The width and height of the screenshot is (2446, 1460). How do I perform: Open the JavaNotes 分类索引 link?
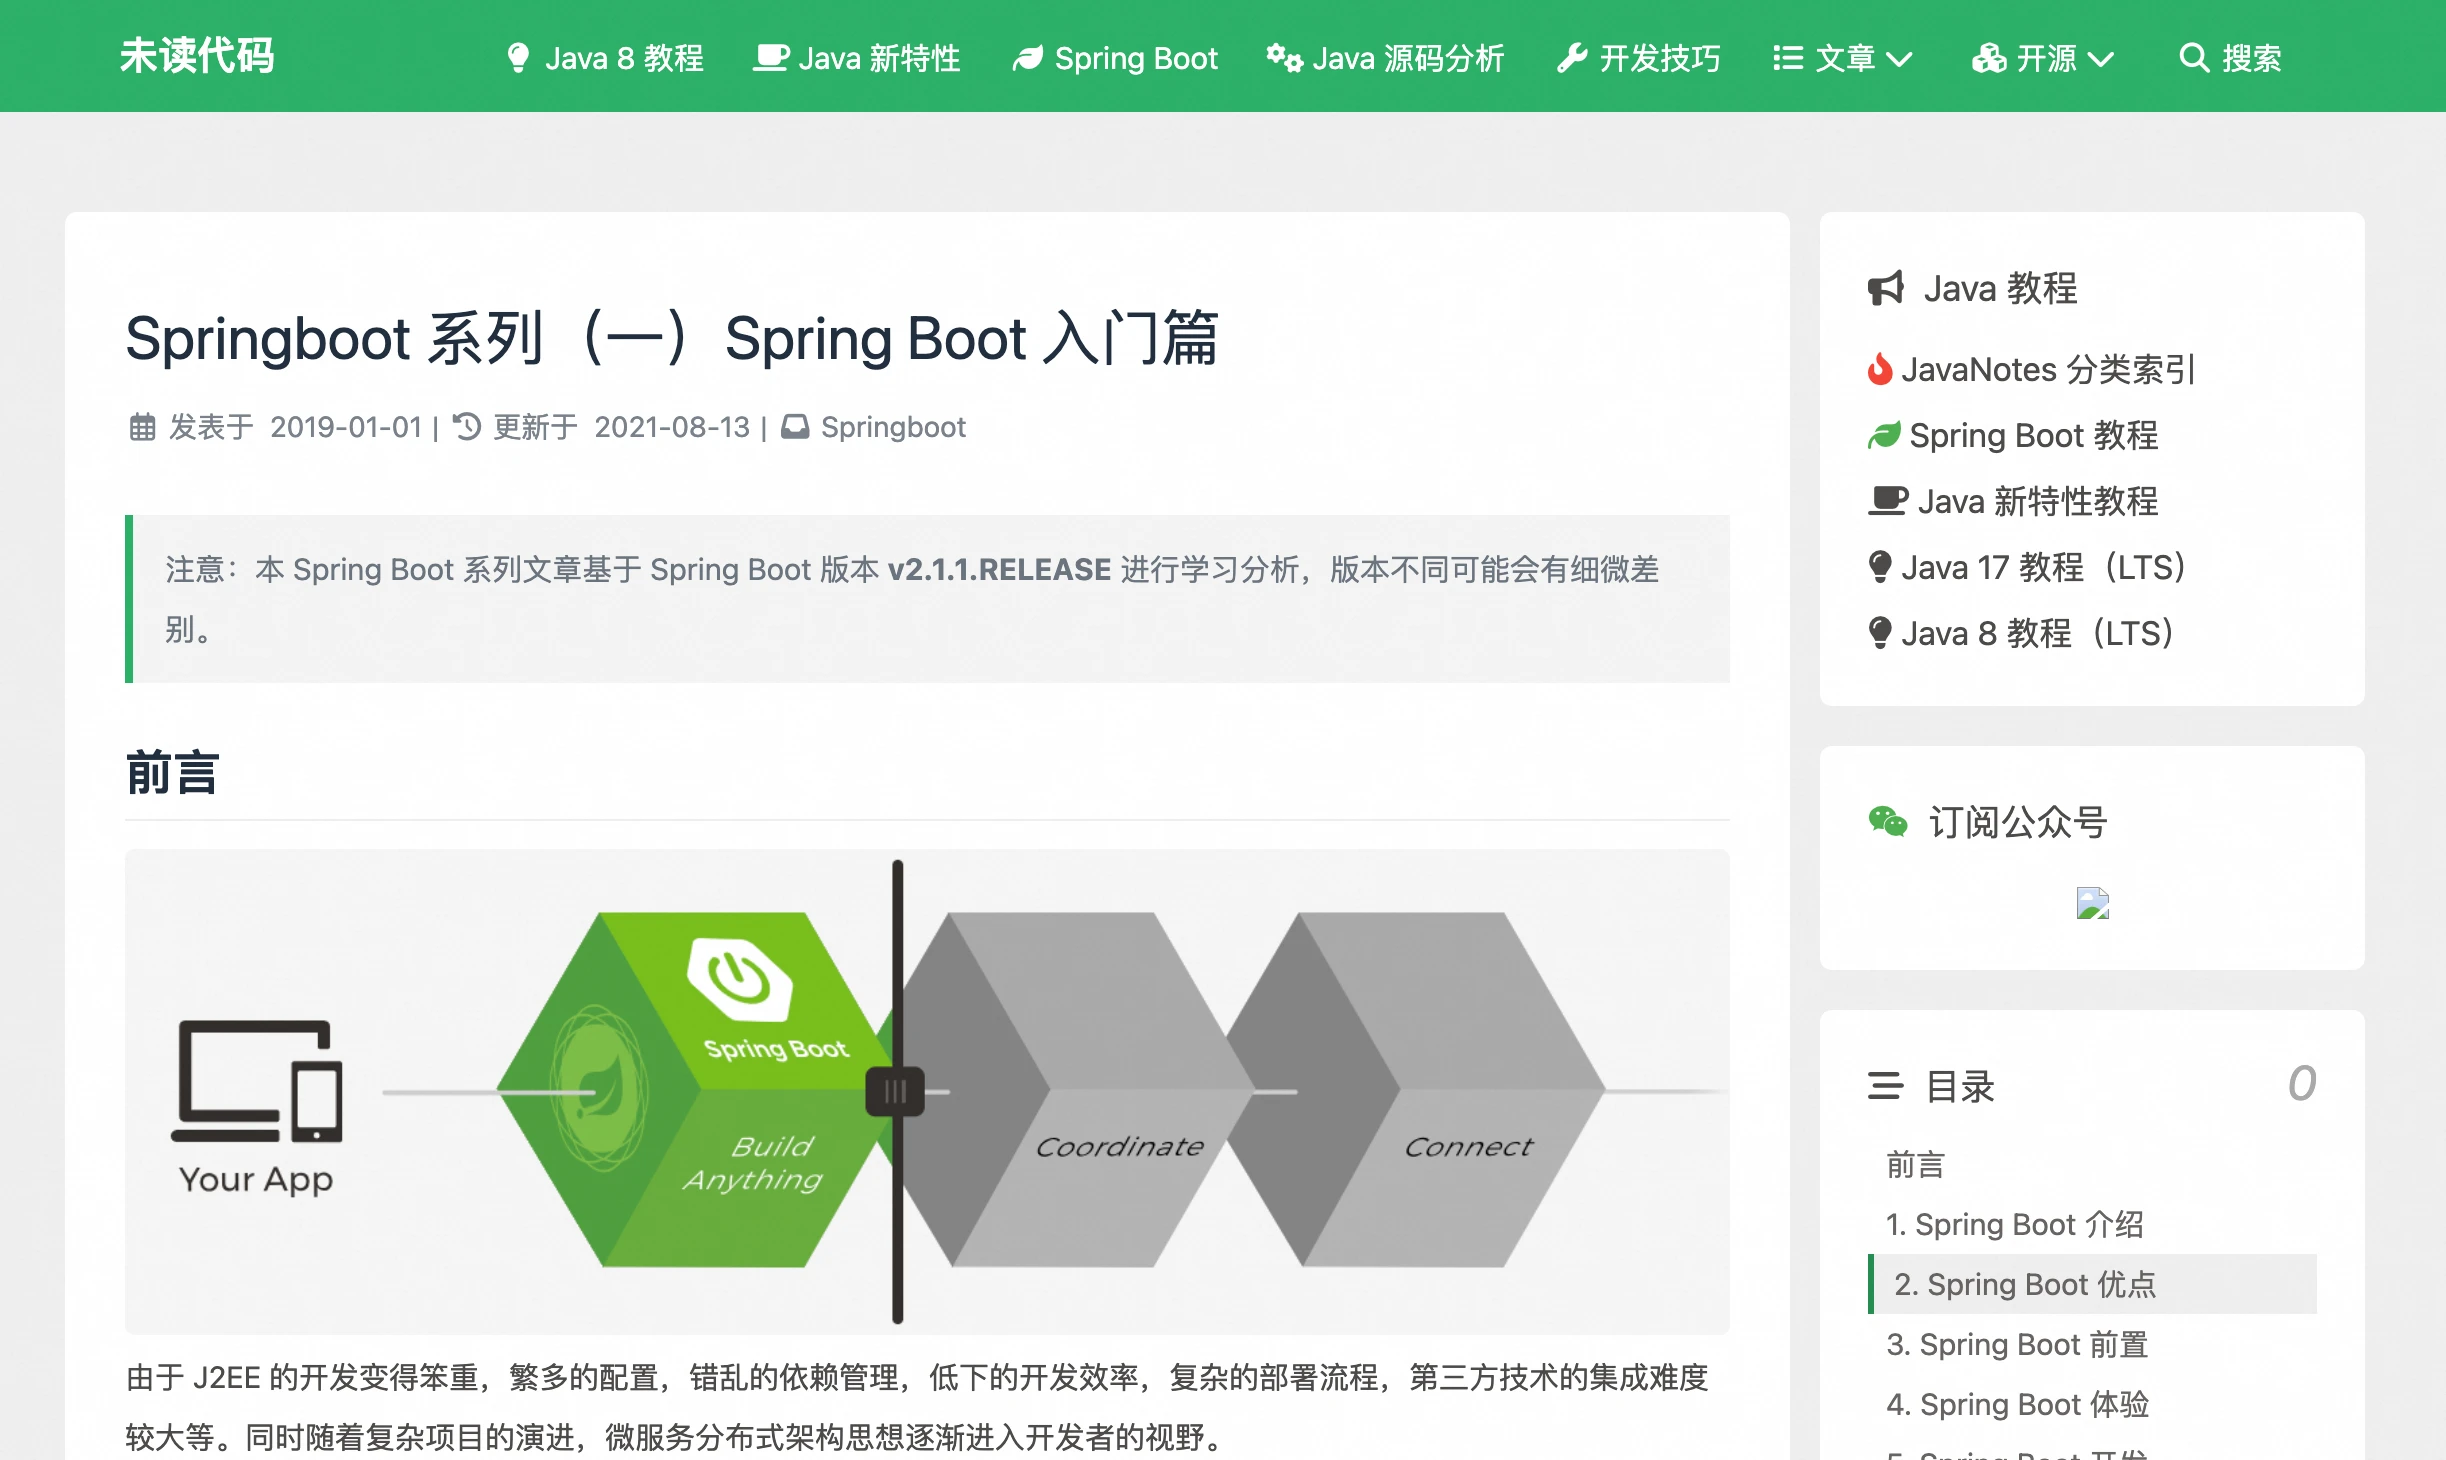(2047, 369)
